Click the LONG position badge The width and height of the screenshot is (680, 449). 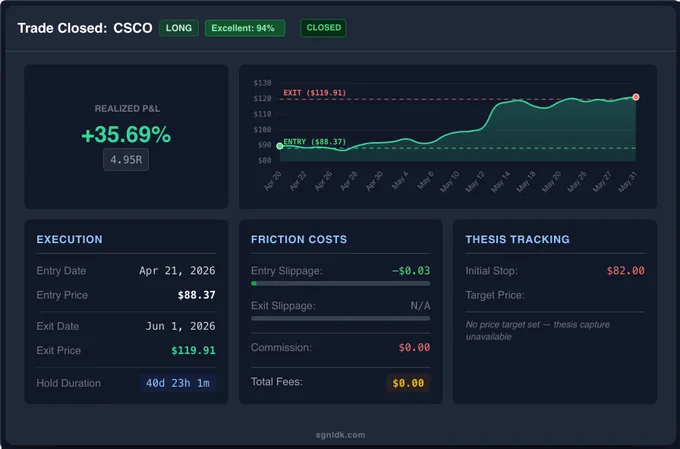click(x=179, y=28)
